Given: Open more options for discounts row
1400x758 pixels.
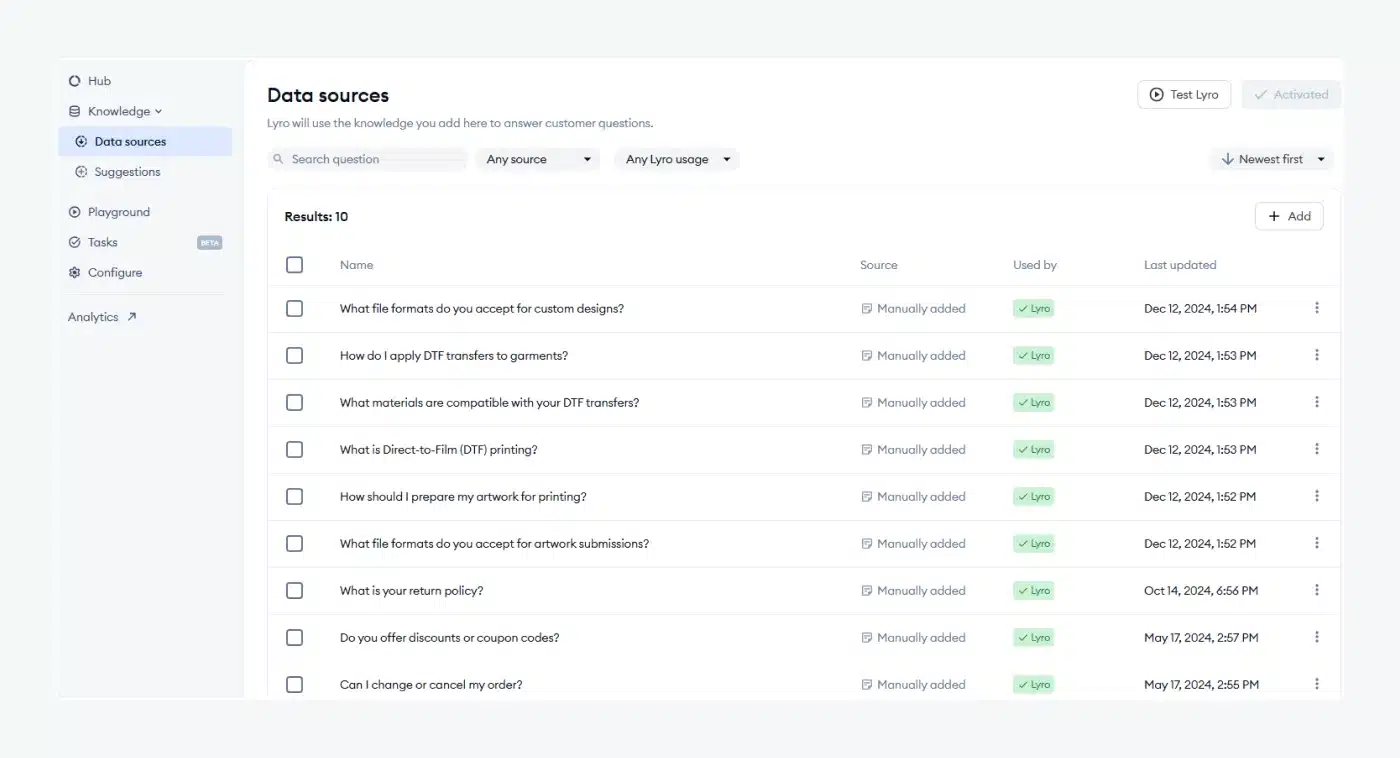Looking at the screenshot, I should click(1317, 637).
